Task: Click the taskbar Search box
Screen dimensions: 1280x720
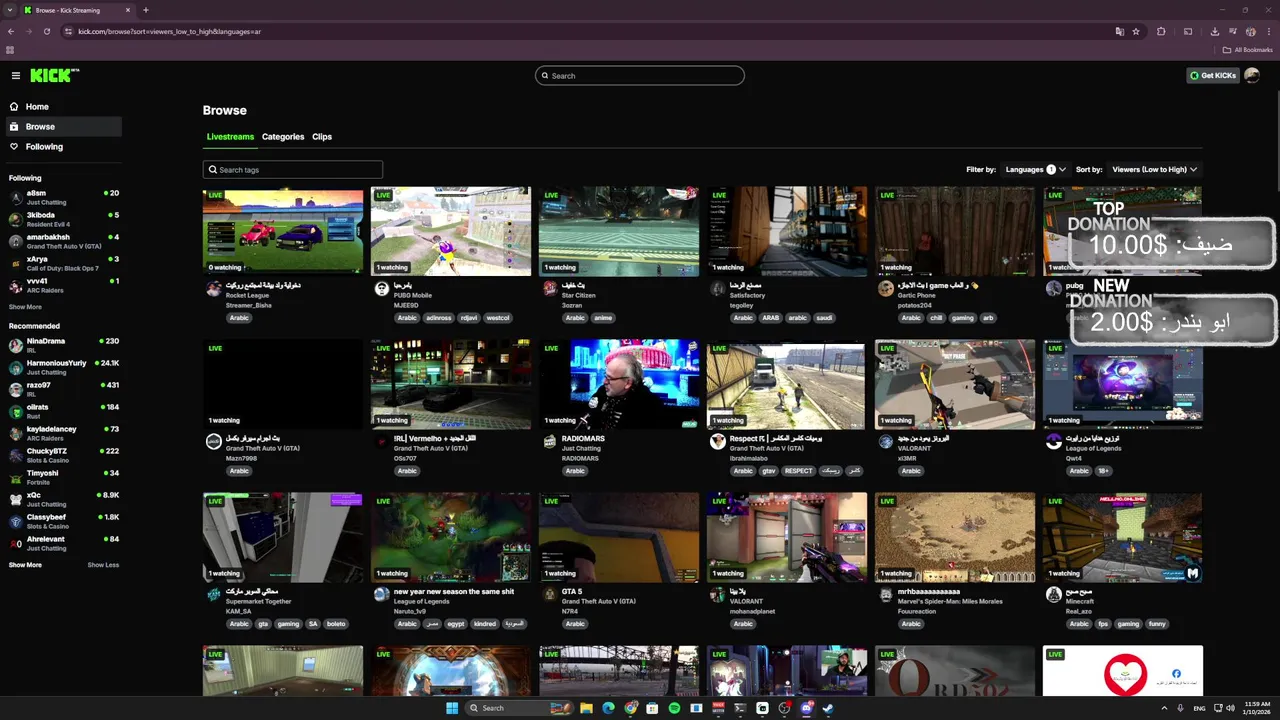Action: [x=520, y=708]
